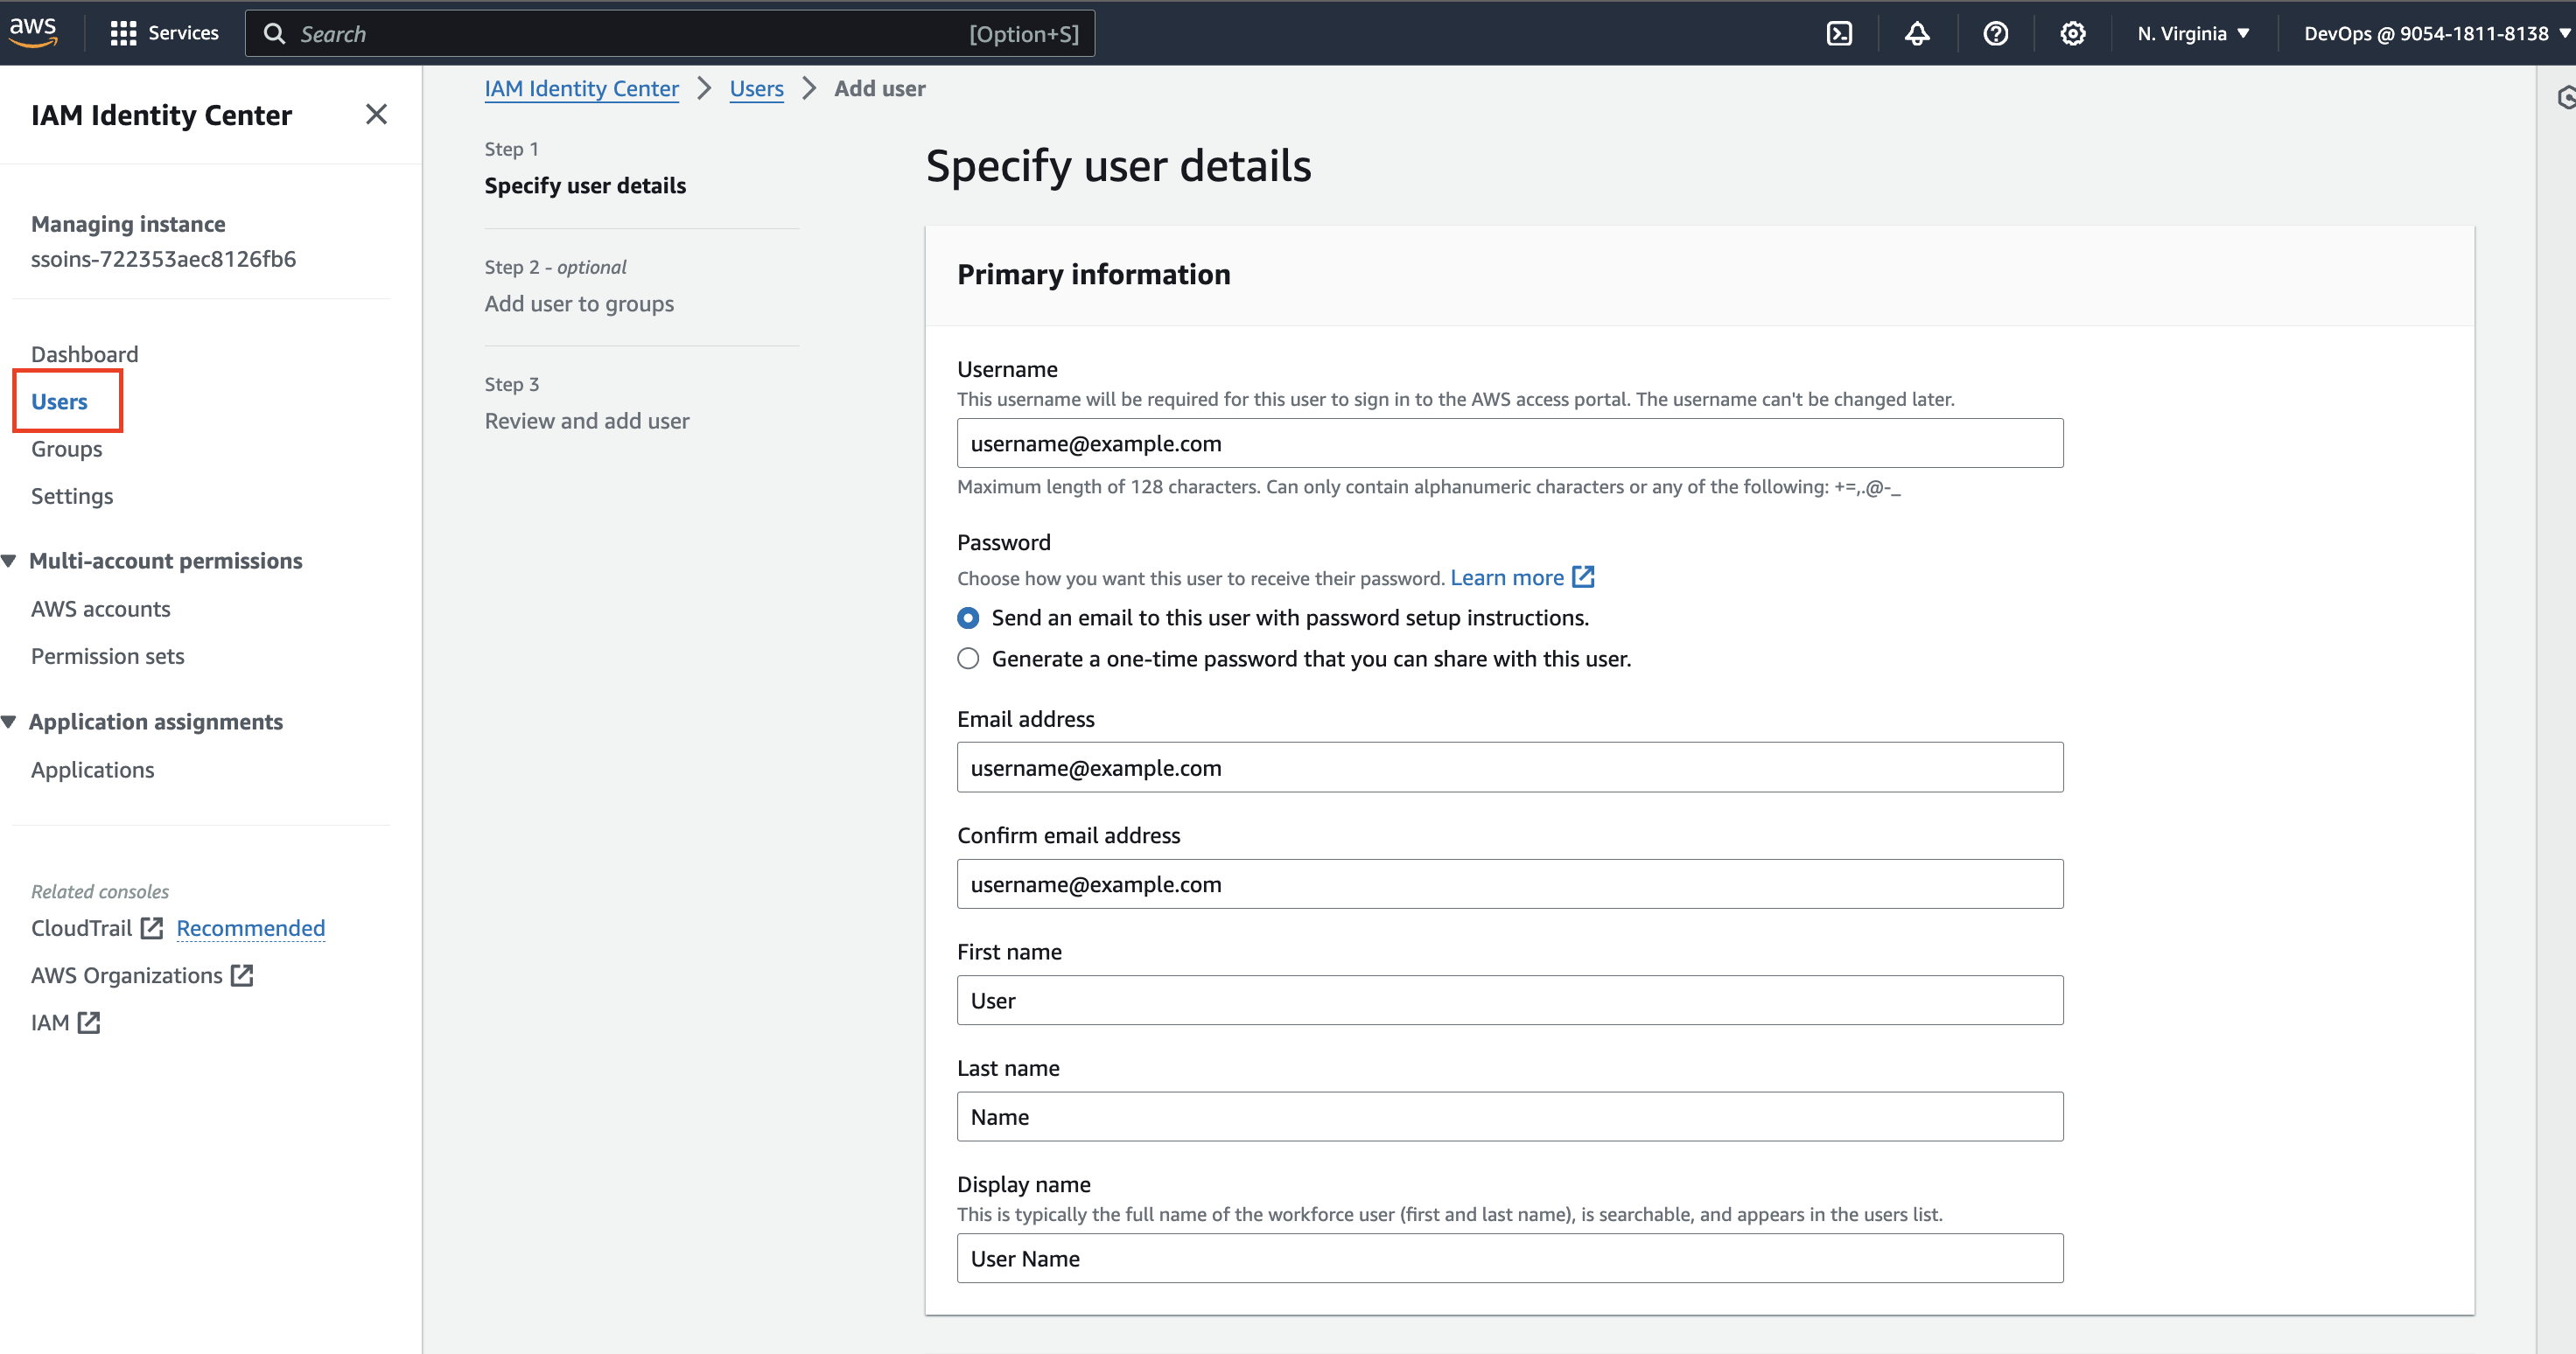Click the CloudTrail external link icon
This screenshot has width=2576, height=1354.
(x=152, y=928)
